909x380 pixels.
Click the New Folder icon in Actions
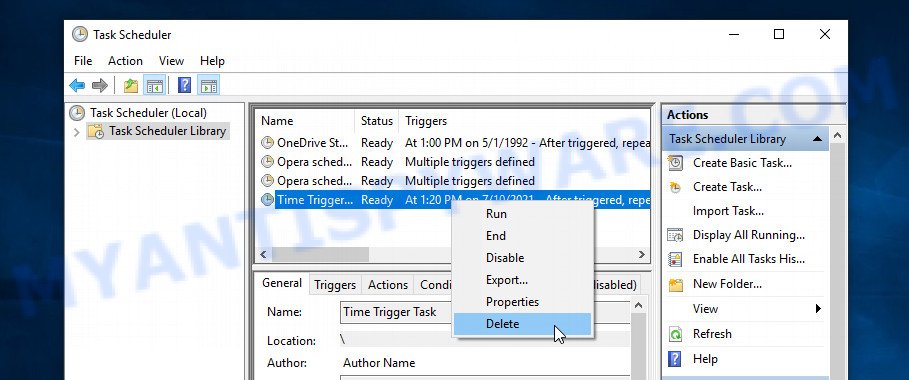(675, 284)
